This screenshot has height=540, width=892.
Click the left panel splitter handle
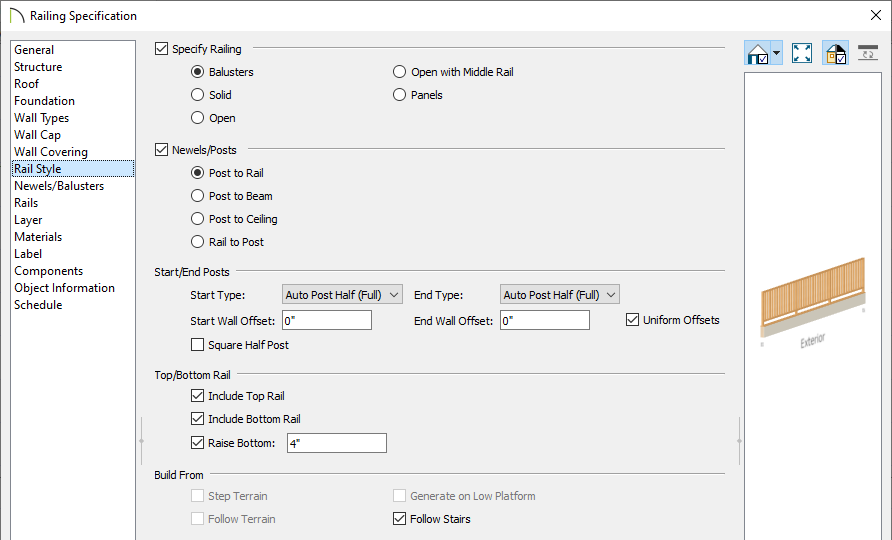[141, 440]
